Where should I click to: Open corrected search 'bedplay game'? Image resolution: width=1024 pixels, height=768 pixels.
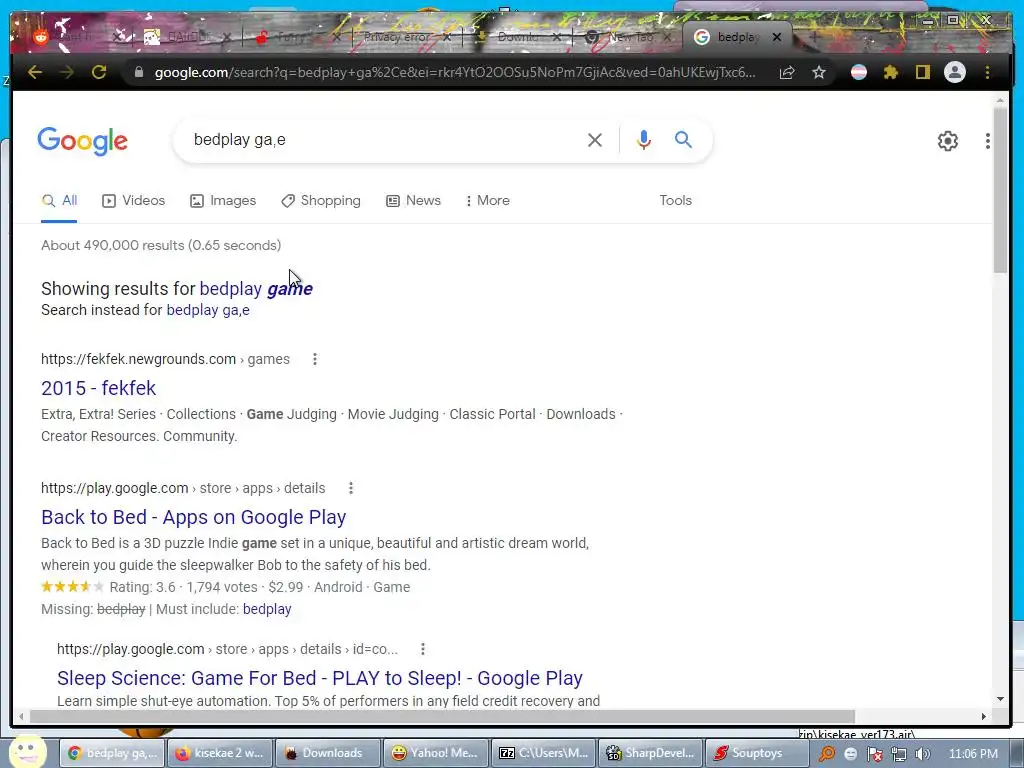256,289
